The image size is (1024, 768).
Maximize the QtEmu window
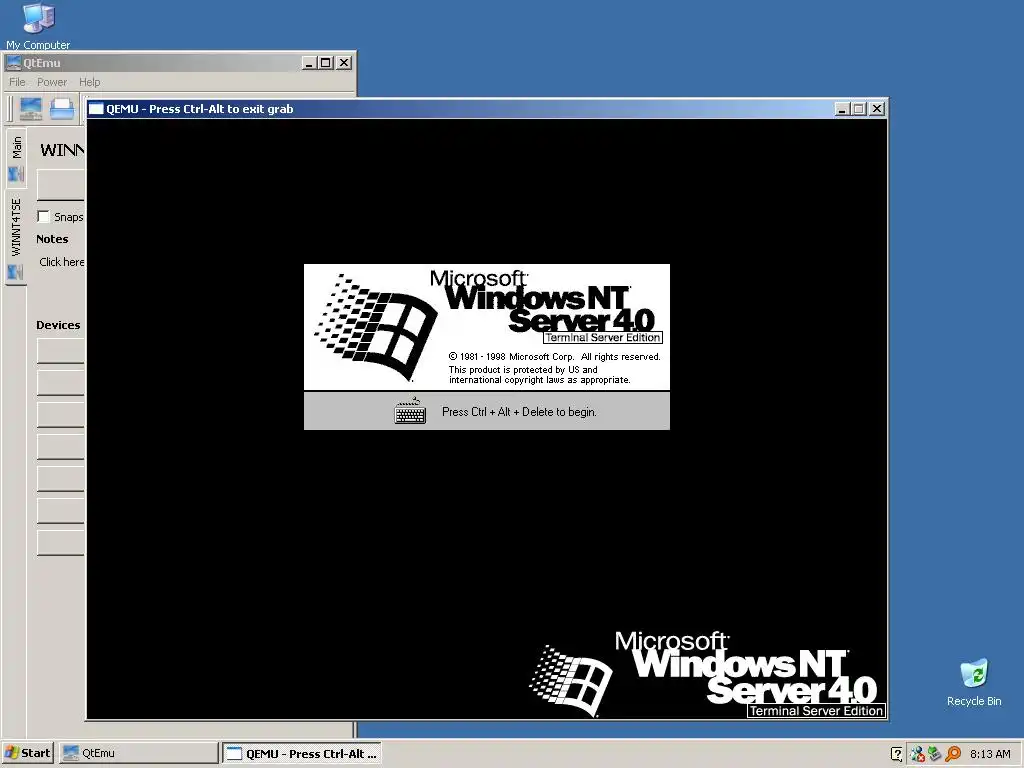326,63
